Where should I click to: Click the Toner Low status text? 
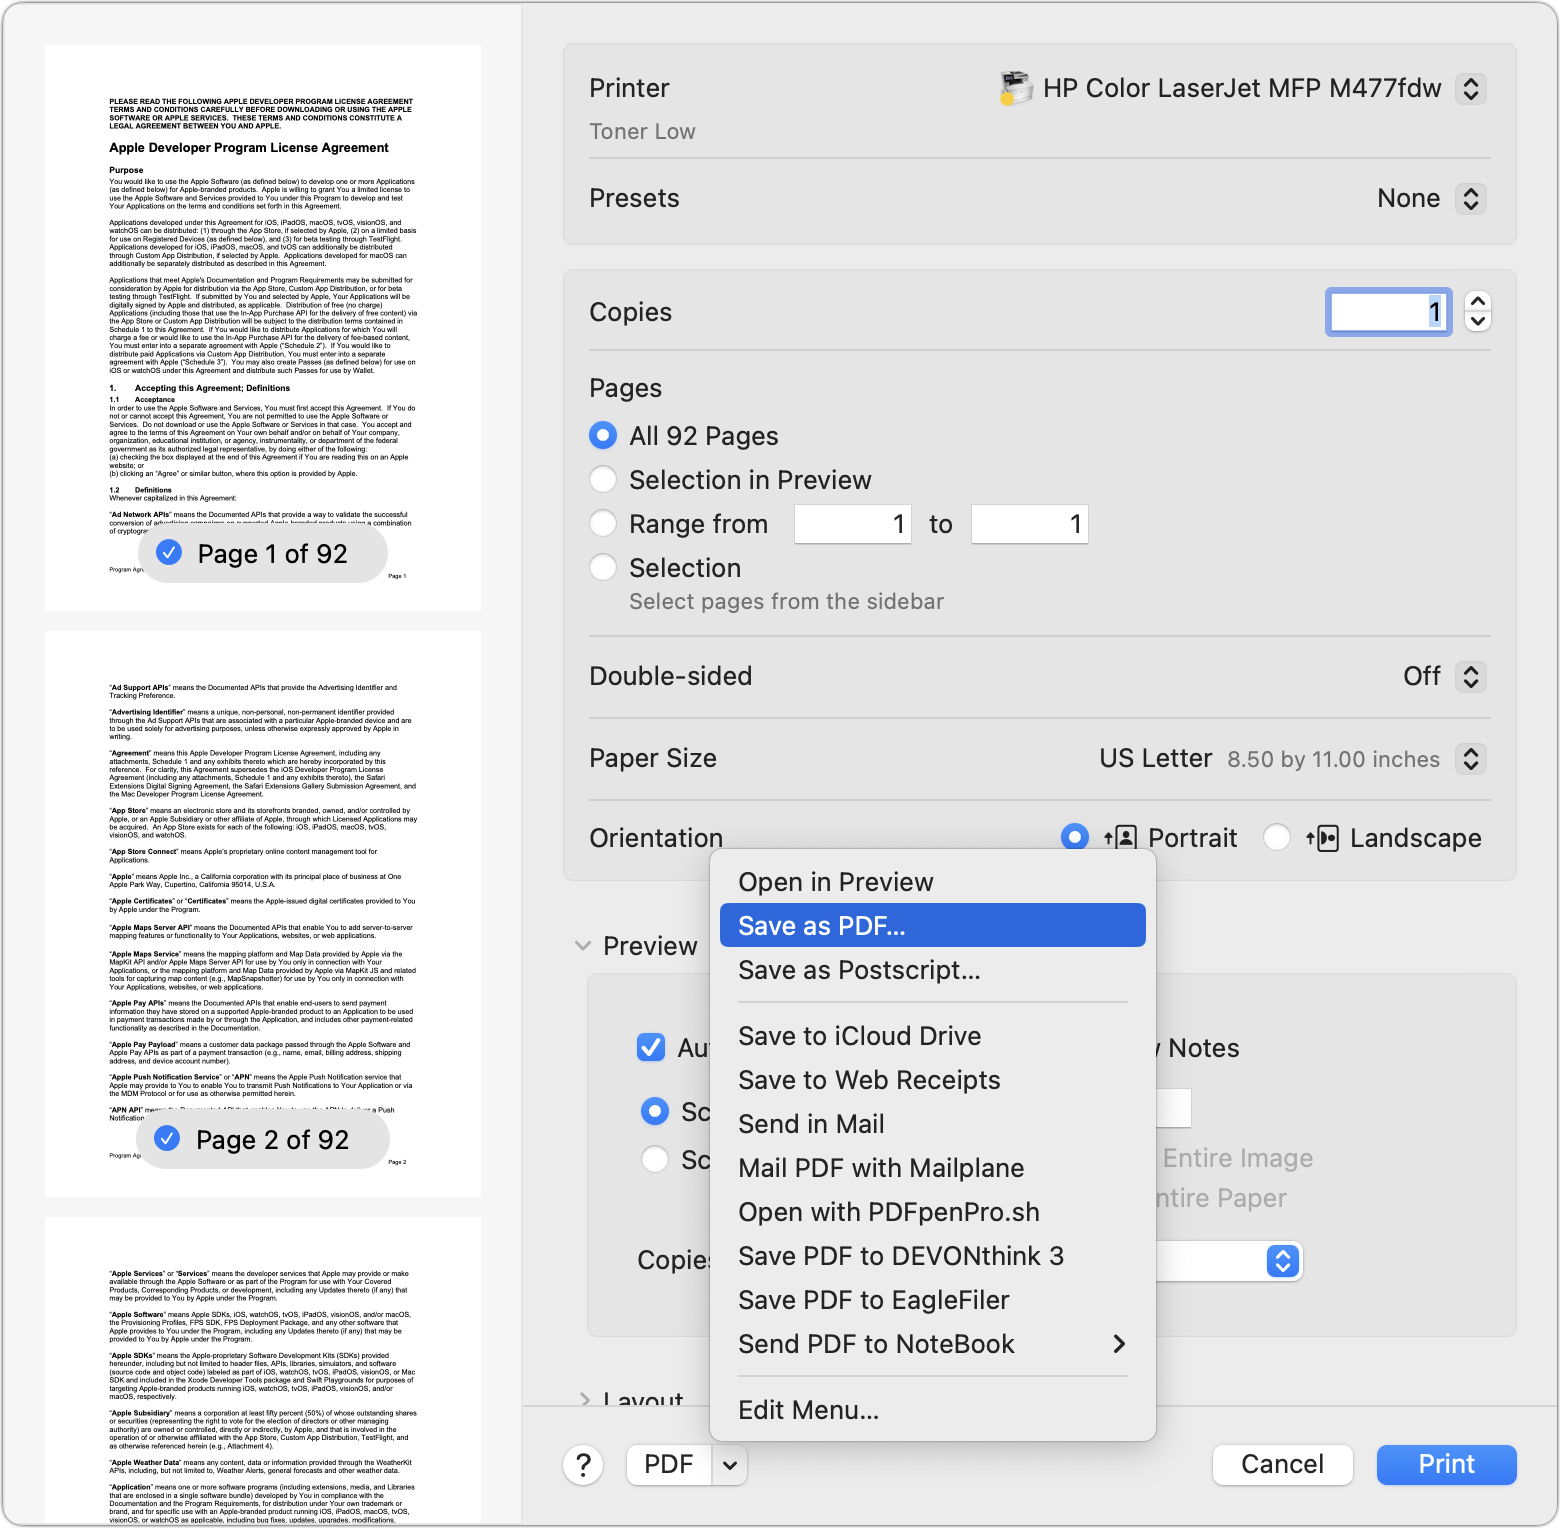642,132
